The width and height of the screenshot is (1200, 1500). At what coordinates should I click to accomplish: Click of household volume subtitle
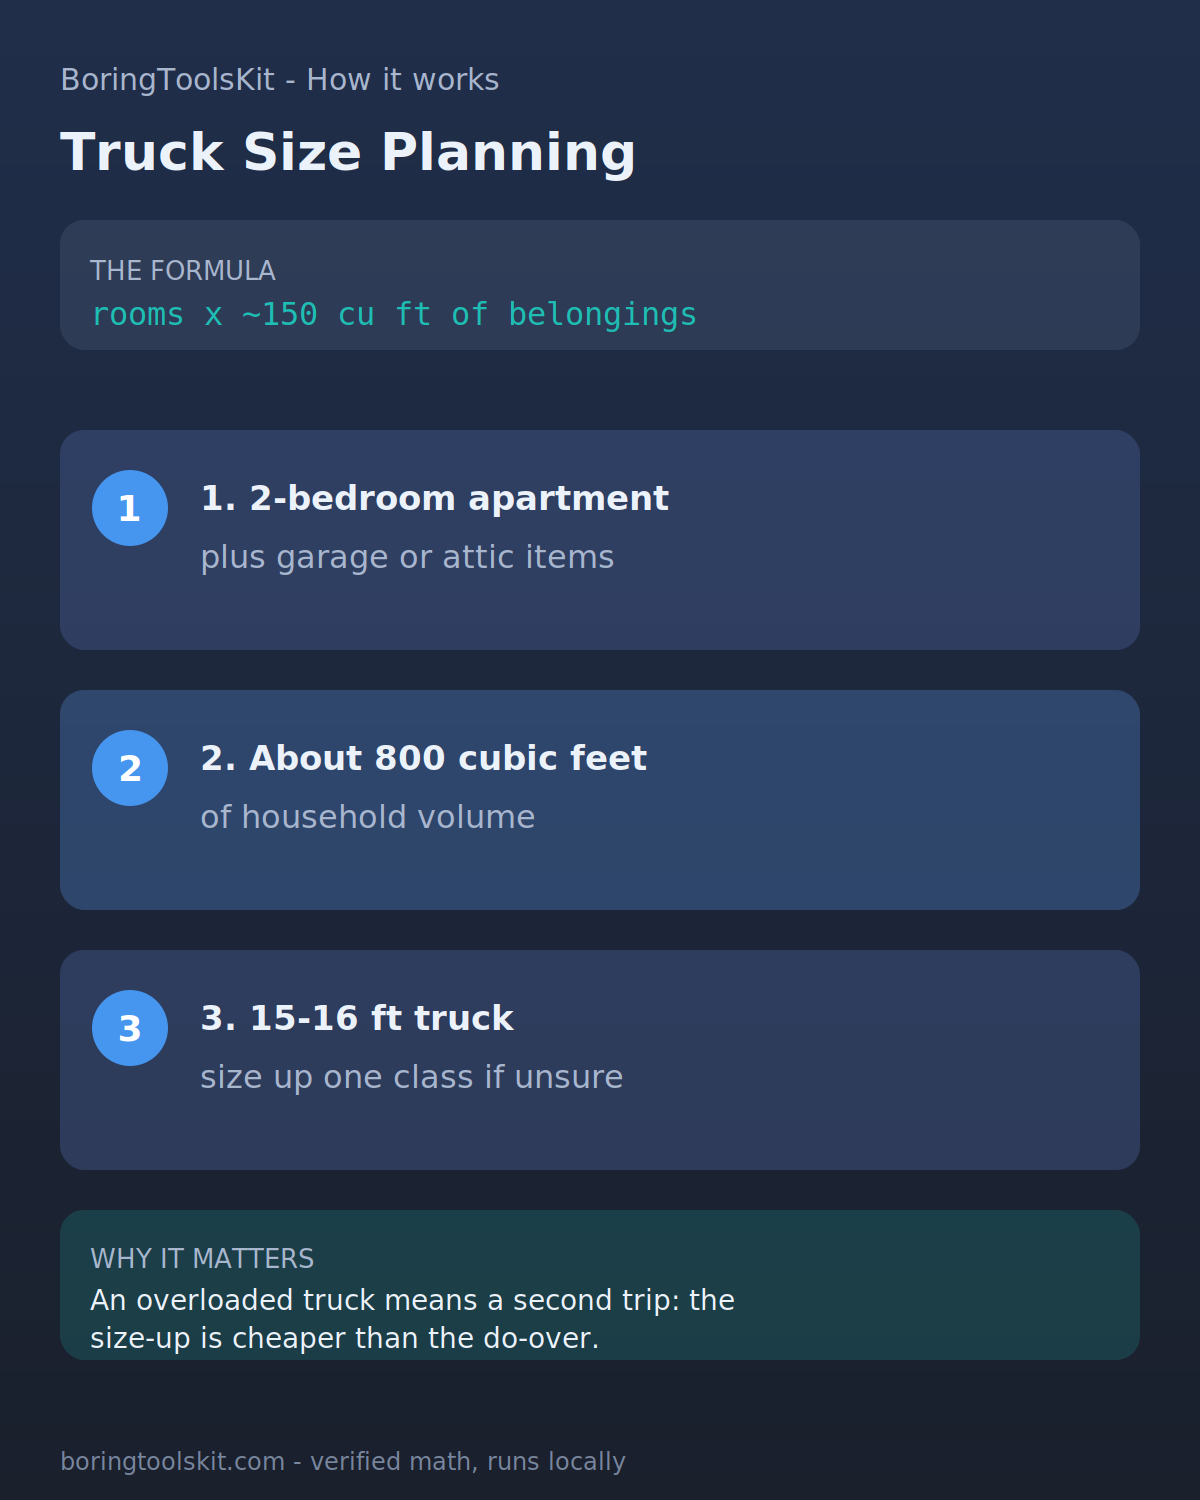click(368, 817)
